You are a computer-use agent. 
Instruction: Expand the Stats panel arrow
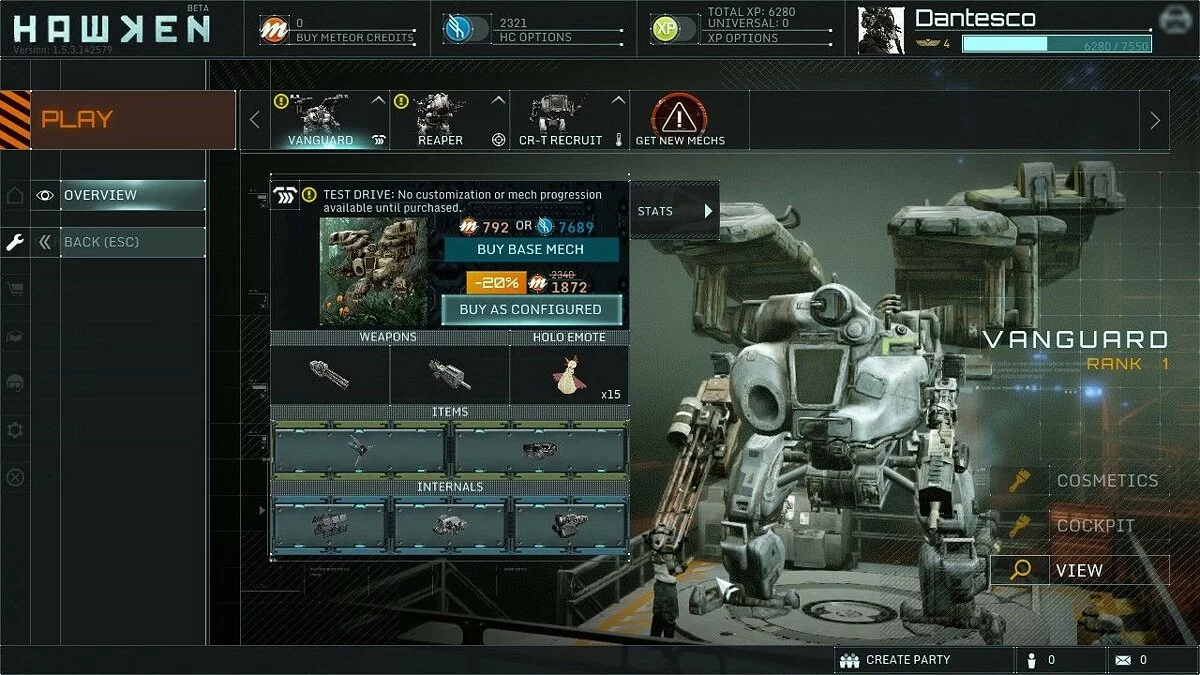point(708,211)
